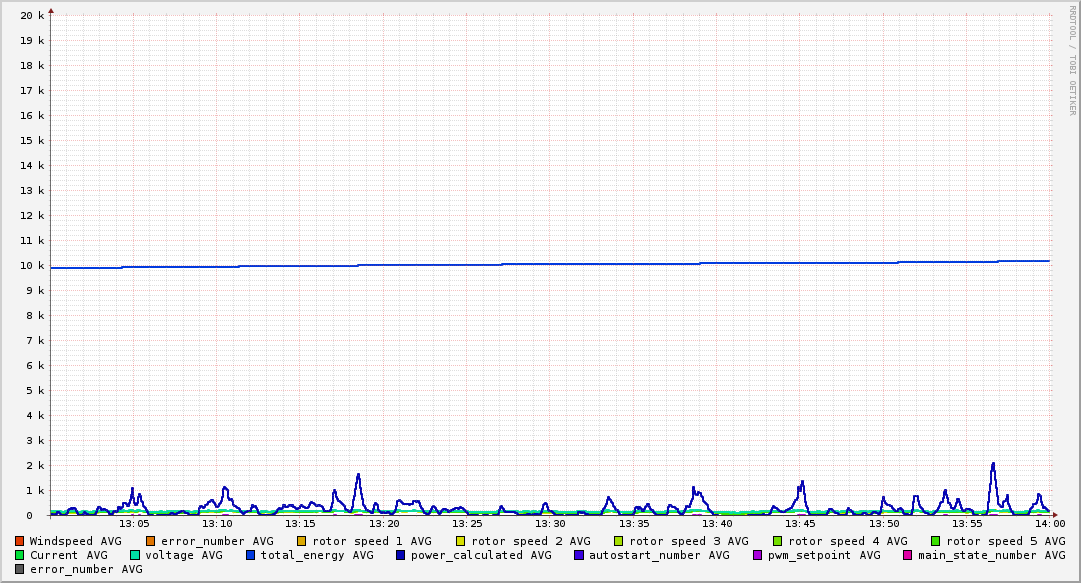
Task: Select the 13:05 tick on time axis
Action: coord(134,523)
